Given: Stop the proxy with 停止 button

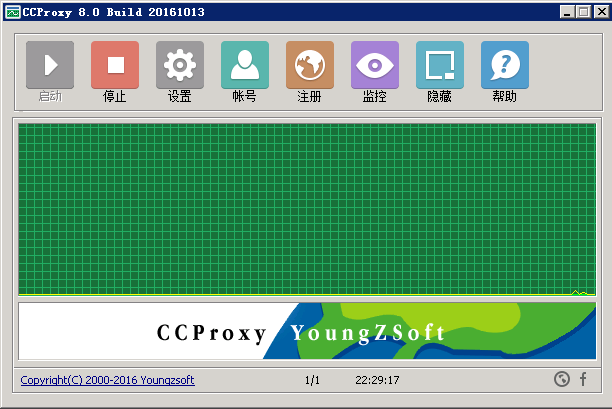Looking at the screenshot, I should click(x=115, y=66).
